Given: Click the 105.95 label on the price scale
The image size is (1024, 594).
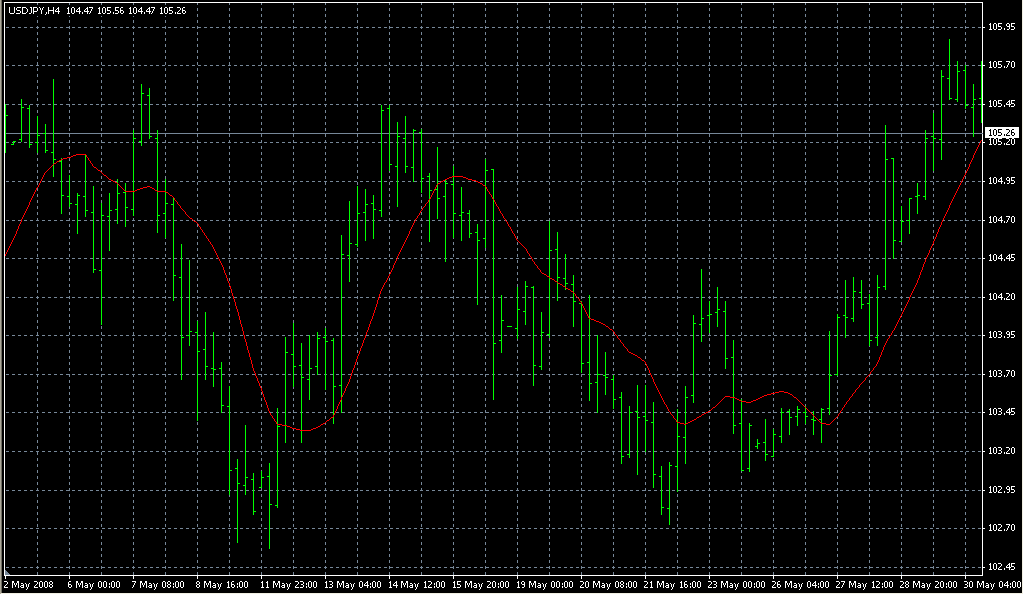Looking at the screenshot, I should (x=1001, y=27).
